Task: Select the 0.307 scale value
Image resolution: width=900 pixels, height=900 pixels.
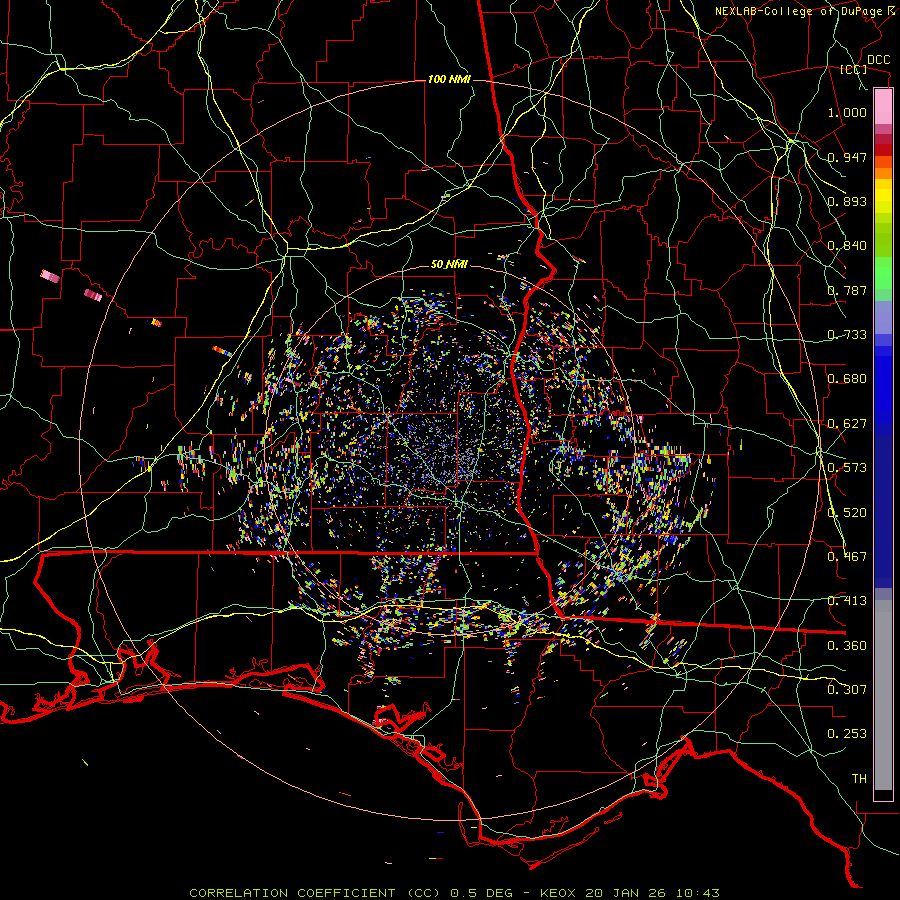Action: pyautogui.click(x=847, y=690)
